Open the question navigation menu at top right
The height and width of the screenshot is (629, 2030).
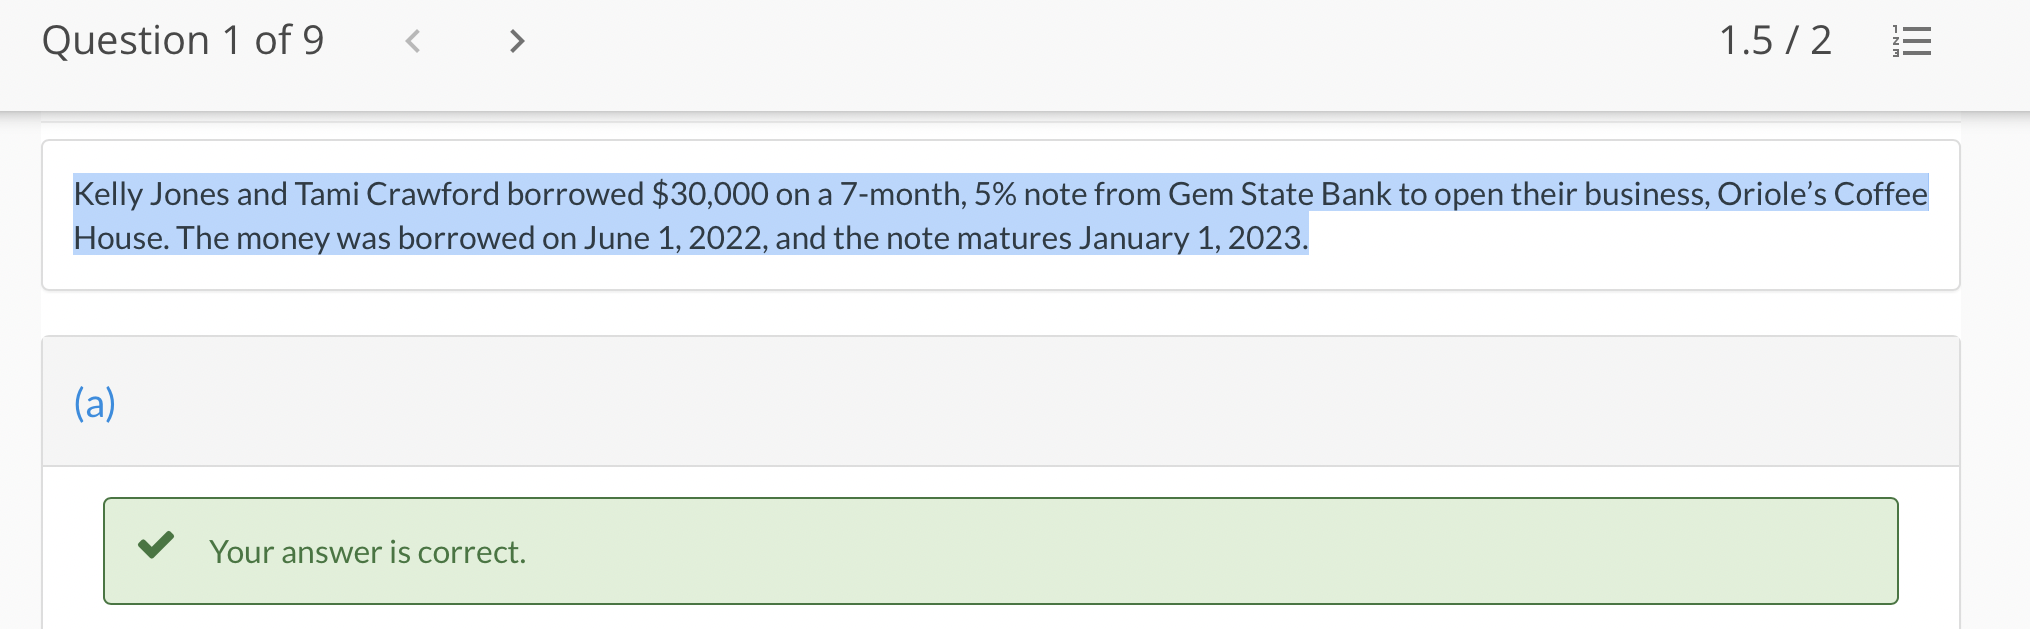(x=1911, y=40)
